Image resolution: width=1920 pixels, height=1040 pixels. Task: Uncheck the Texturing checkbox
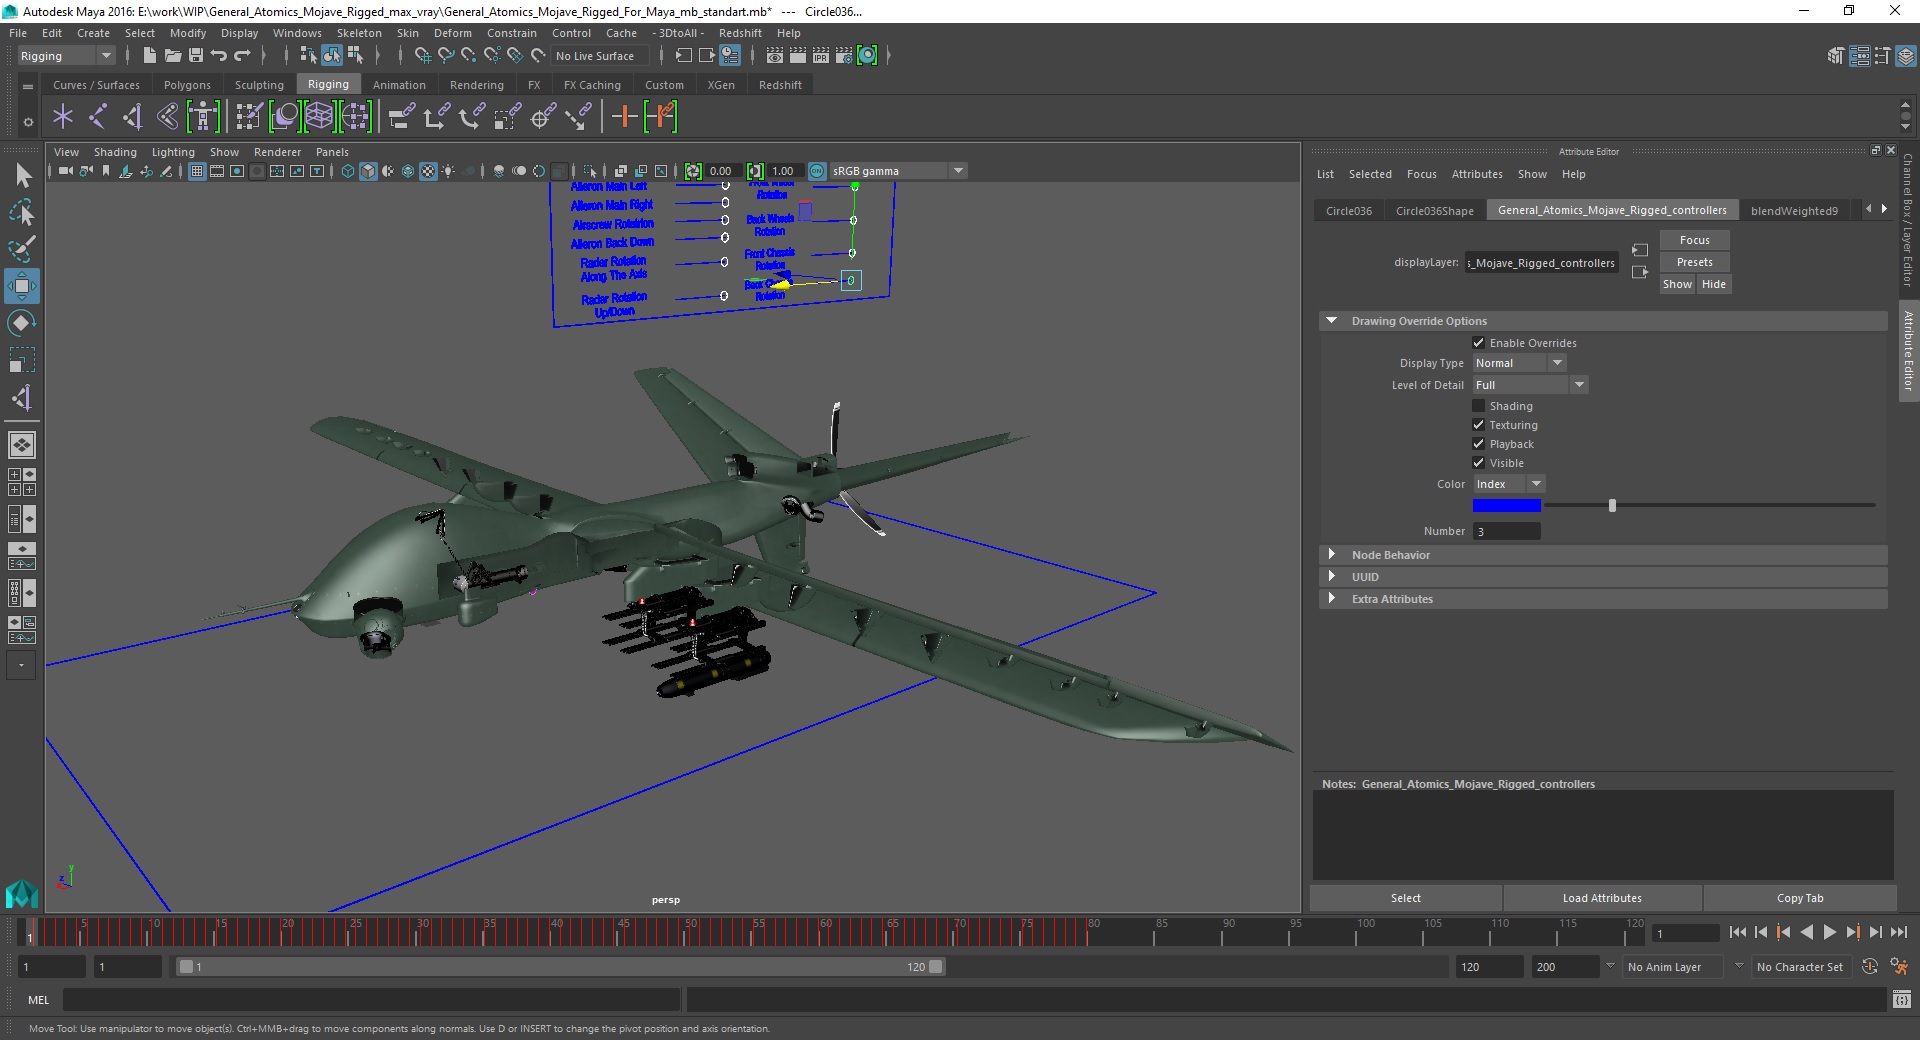pos(1478,425)
